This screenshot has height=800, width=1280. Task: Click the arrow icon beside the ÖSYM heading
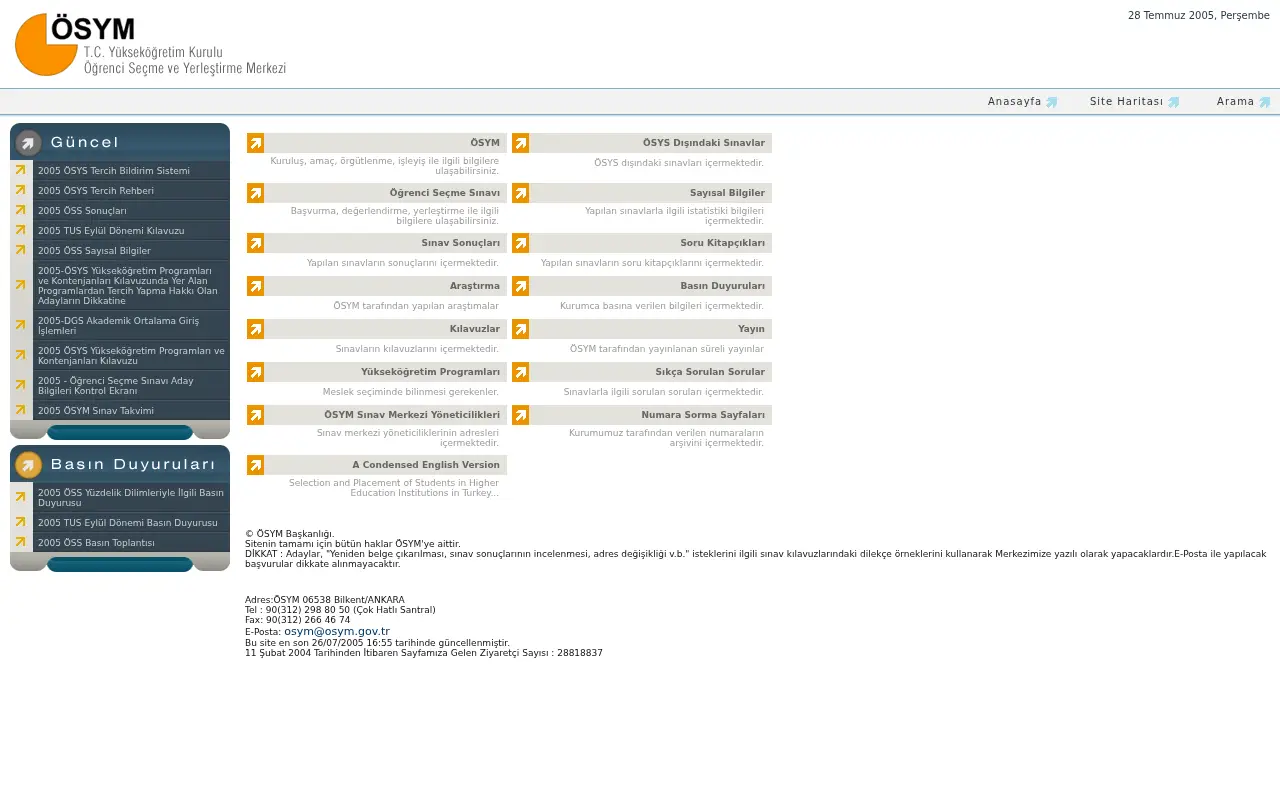[x=256, y=143]
